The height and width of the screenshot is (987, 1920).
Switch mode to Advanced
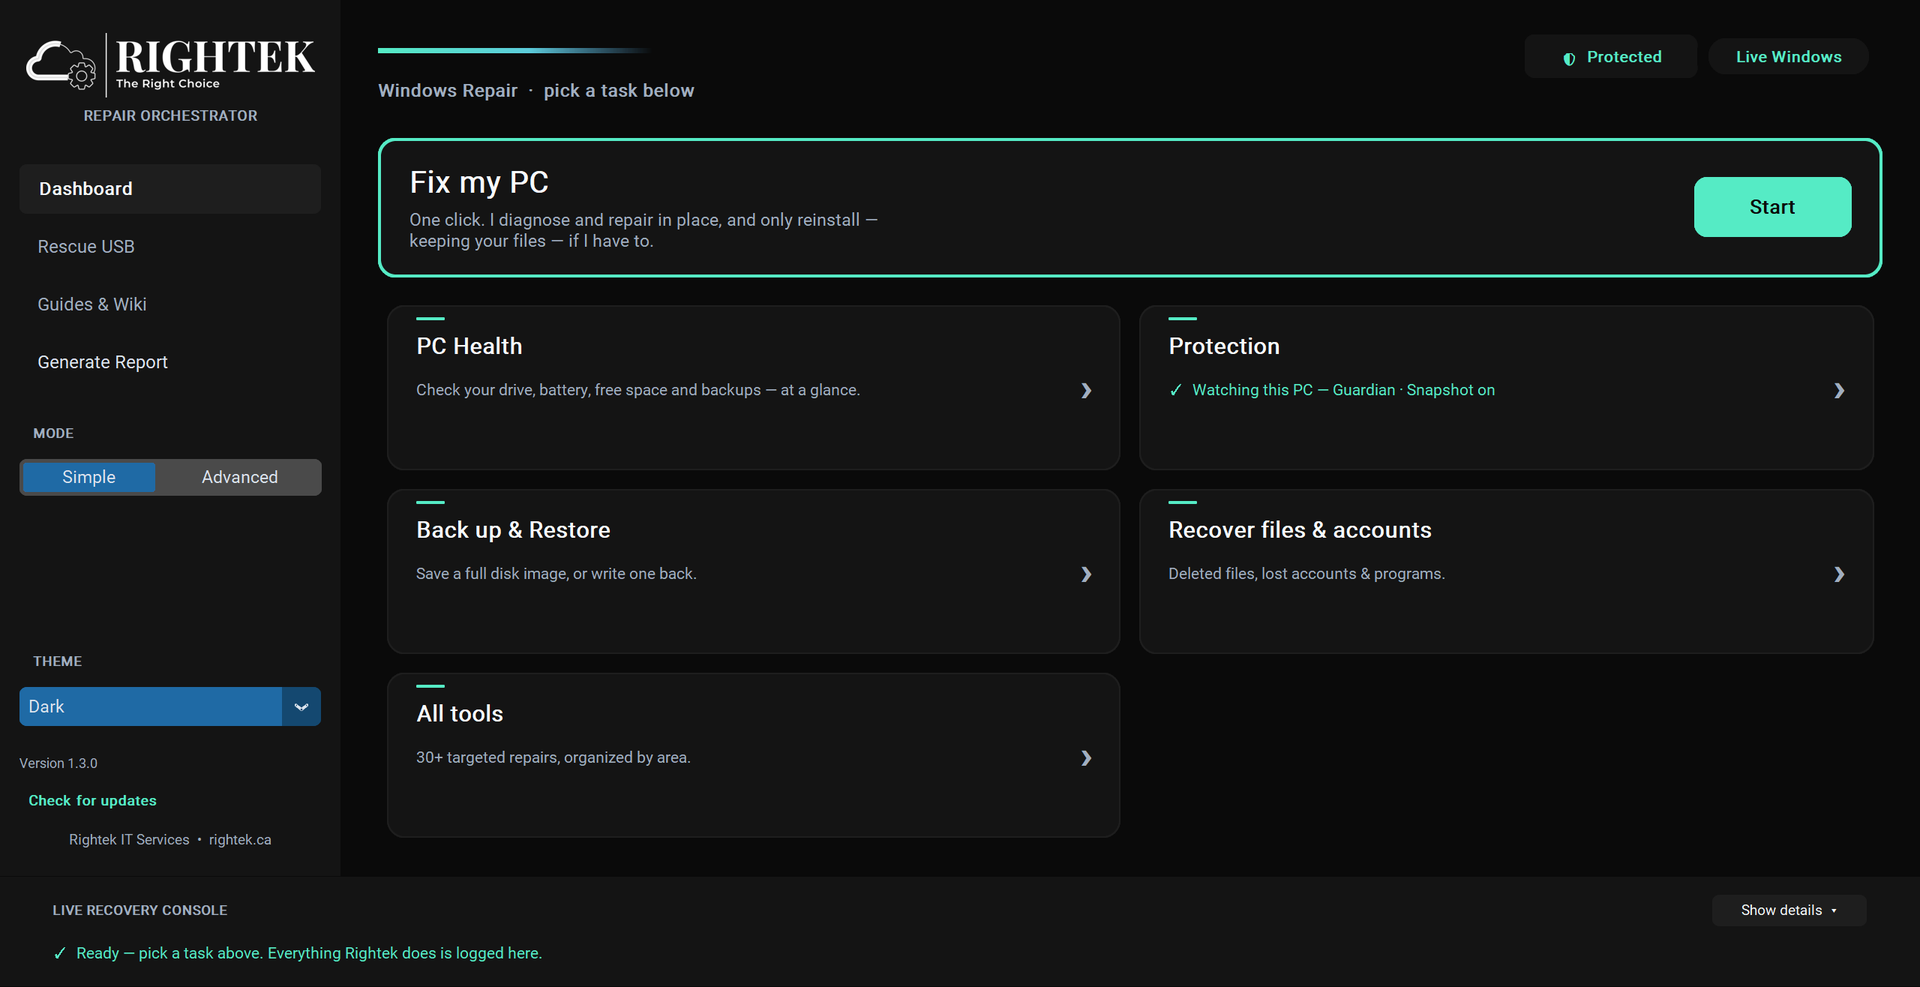click(240, 477)
